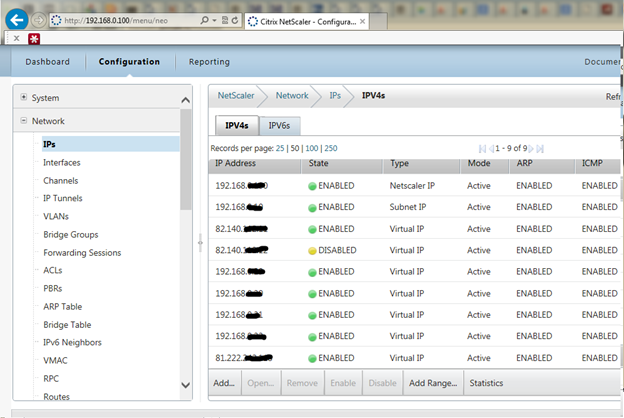Go to last page of records
The image size is (624, 418).
click(540, 148)
